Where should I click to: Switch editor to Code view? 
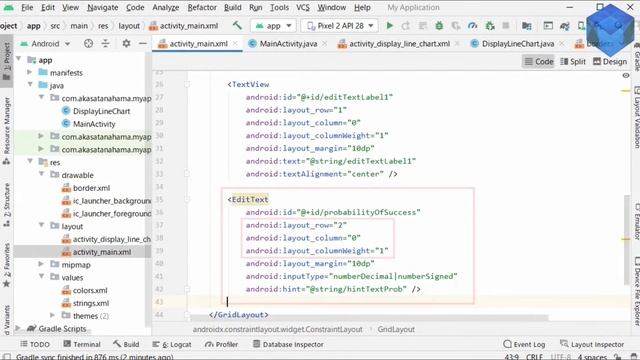(539, 61)
